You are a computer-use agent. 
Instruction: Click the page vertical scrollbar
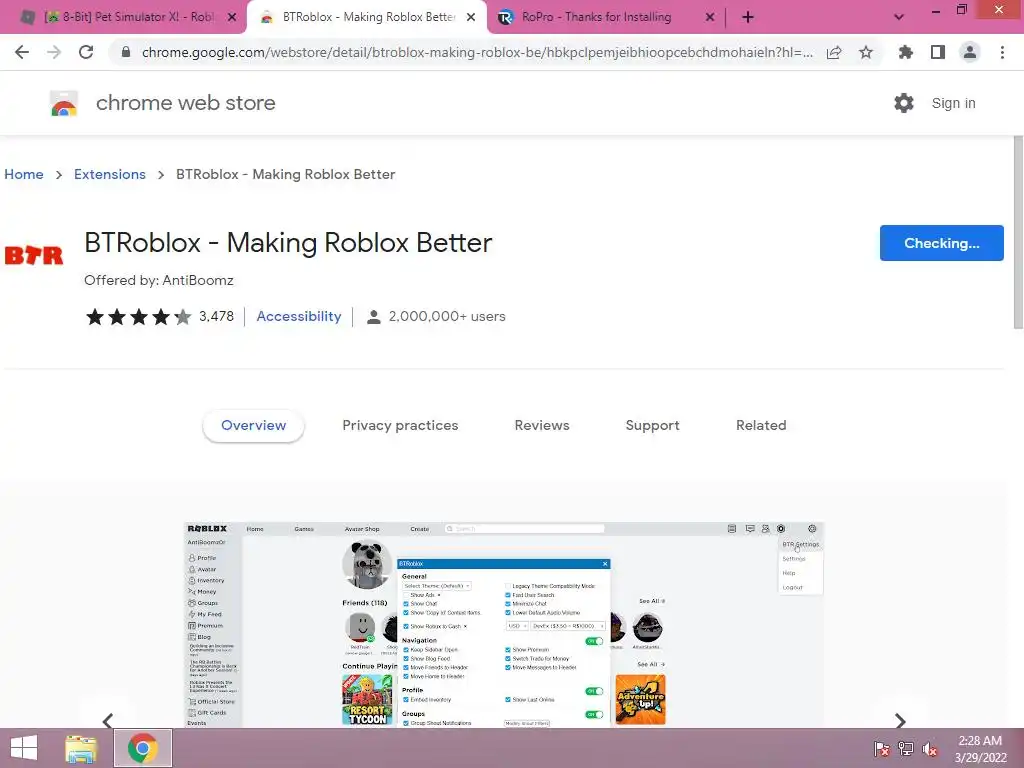point(1018,232)
